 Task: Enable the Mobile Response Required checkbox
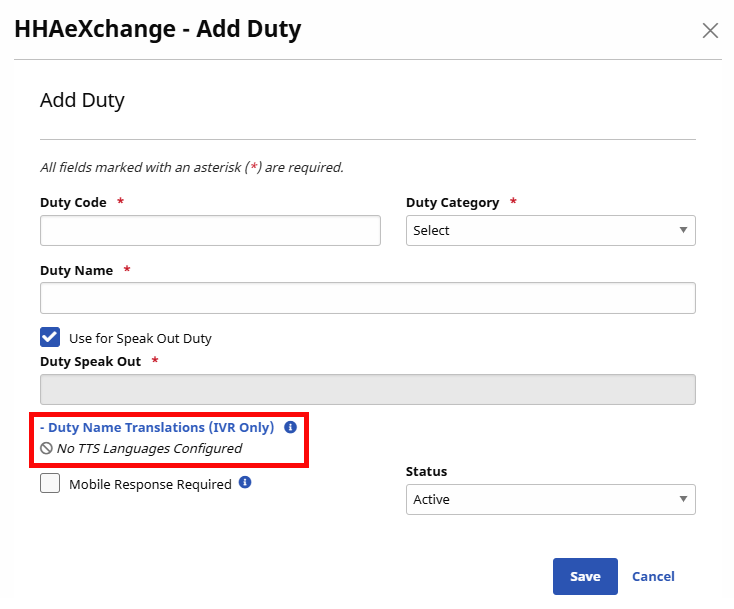tap(50, 484)
